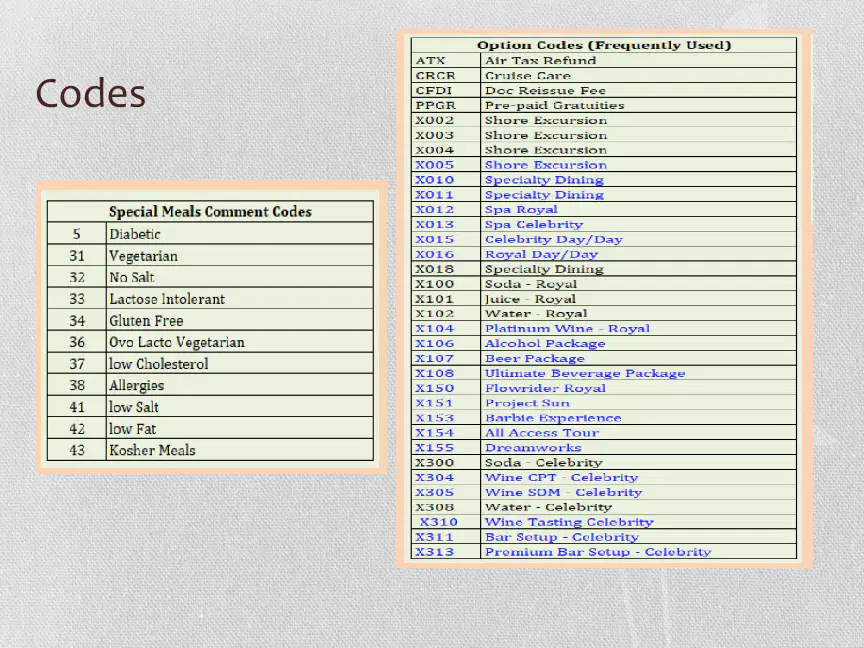The width and height of the screenshot is (864, 648).
Task: Select Platinum Wine - Royal link
Action: pos(567,328)
